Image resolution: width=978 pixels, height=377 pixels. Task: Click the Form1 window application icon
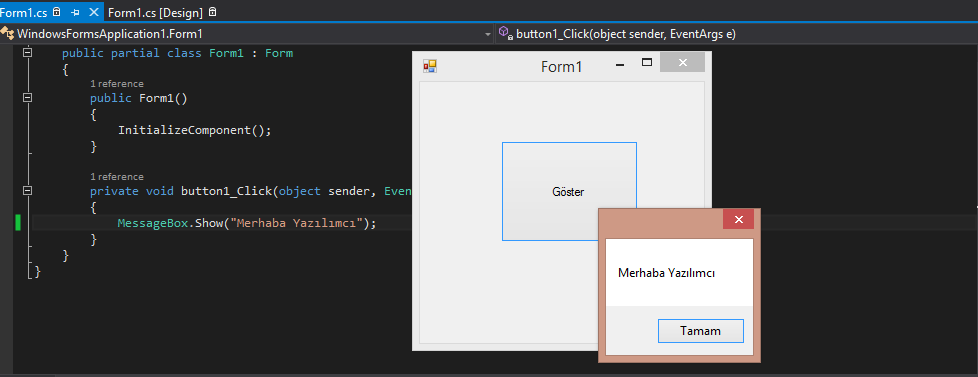tap(430, 66)
